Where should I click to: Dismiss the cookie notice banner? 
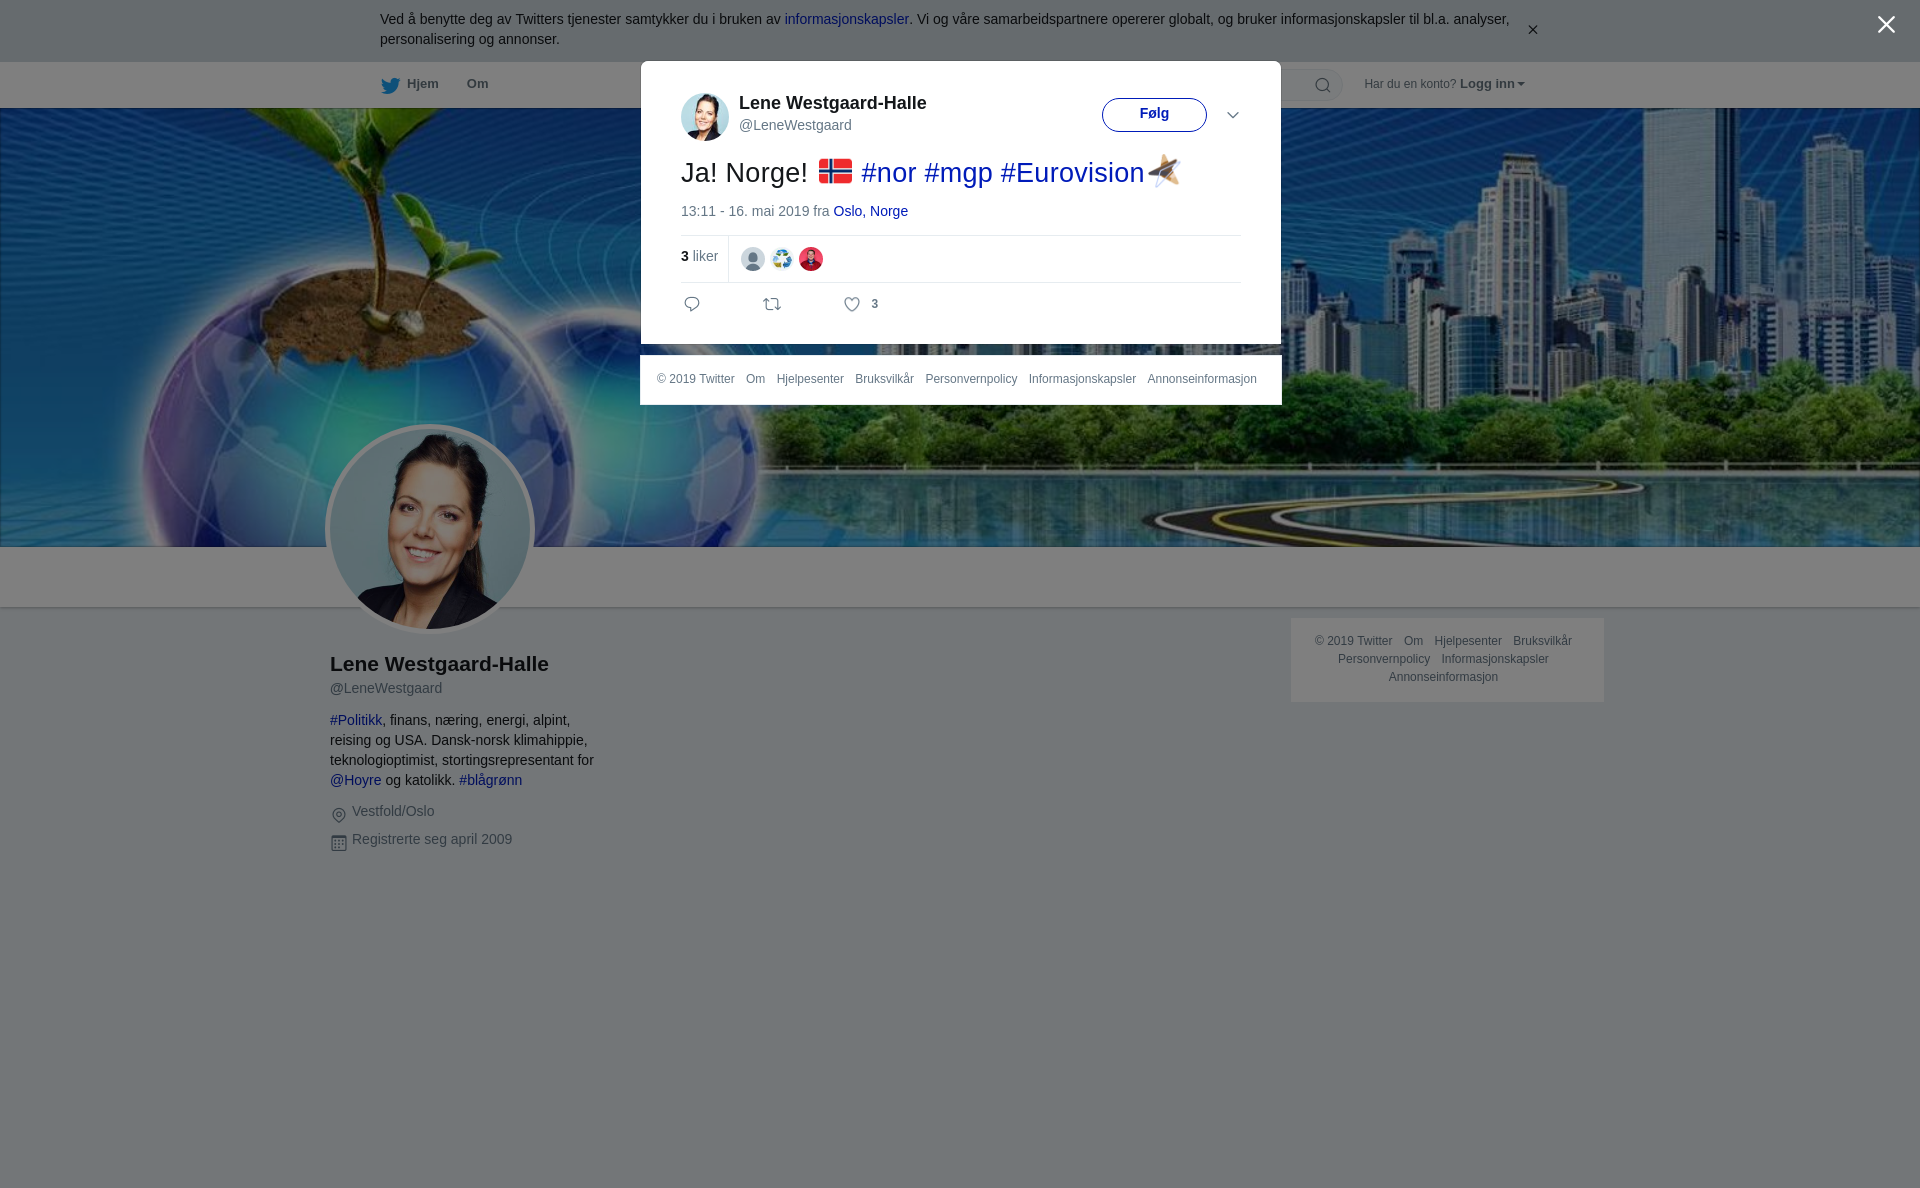point(1532,30)
